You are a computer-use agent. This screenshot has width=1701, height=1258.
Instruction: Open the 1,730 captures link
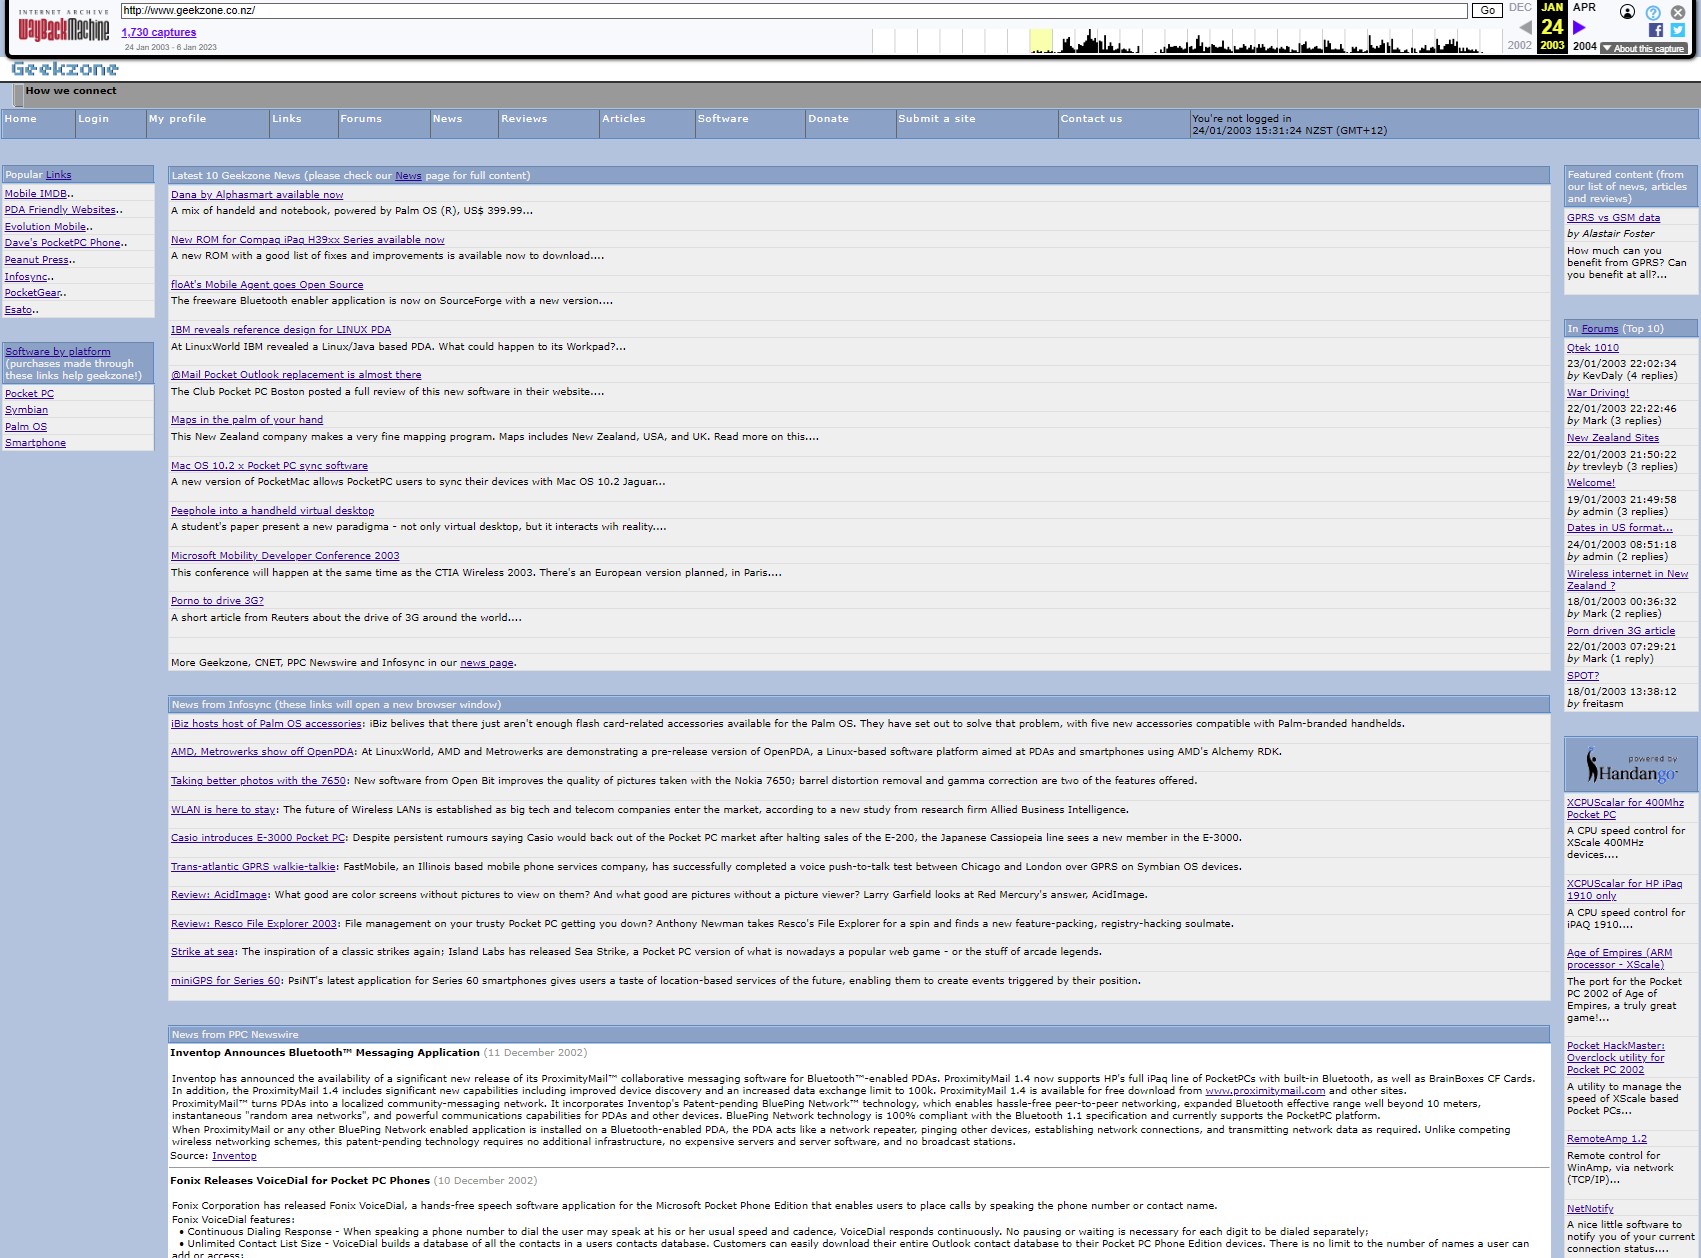(x=159, y=32)
